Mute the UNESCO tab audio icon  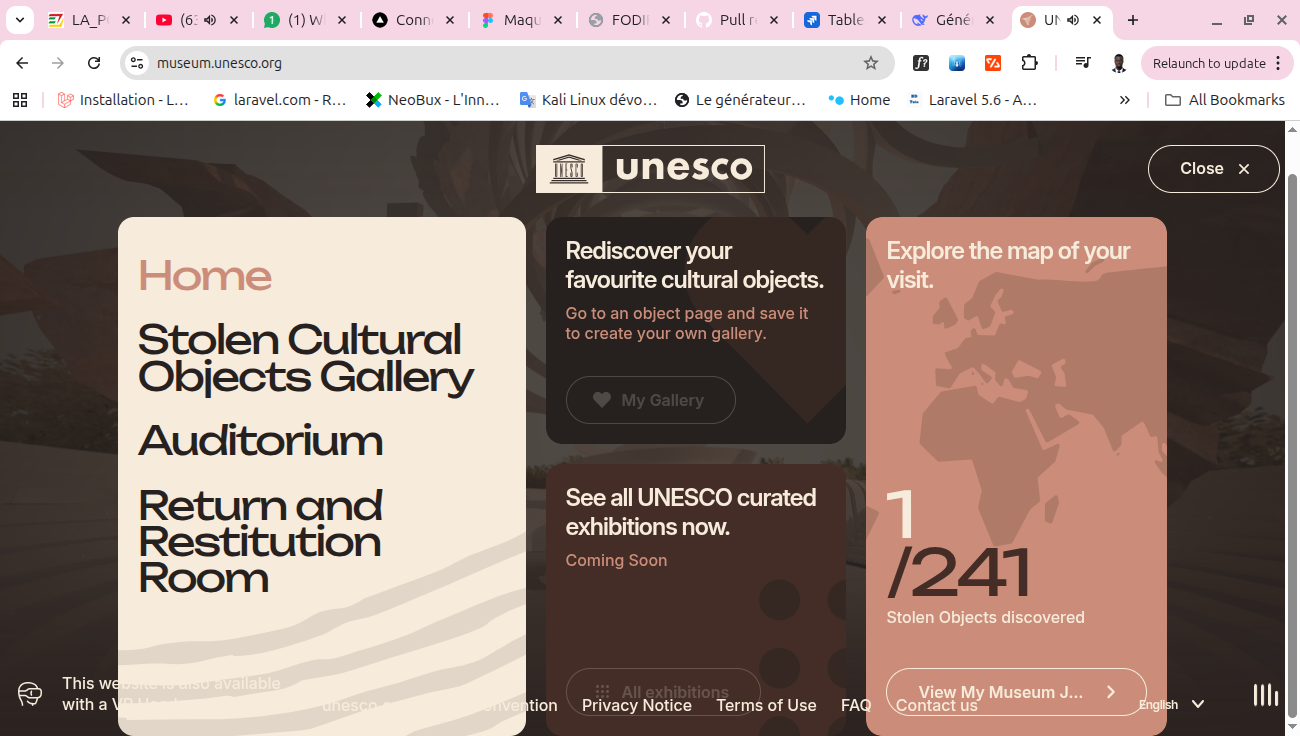point(1073,20)
